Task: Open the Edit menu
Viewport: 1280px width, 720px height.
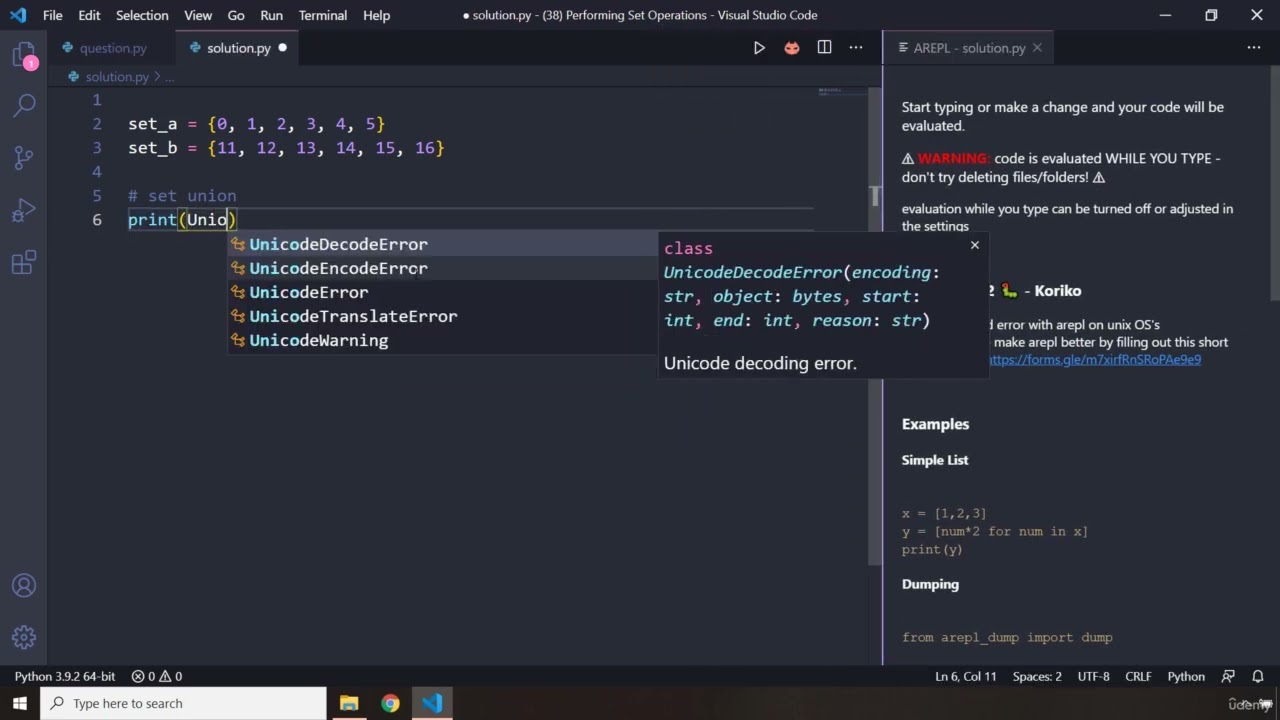Action: tap(89, 15)
